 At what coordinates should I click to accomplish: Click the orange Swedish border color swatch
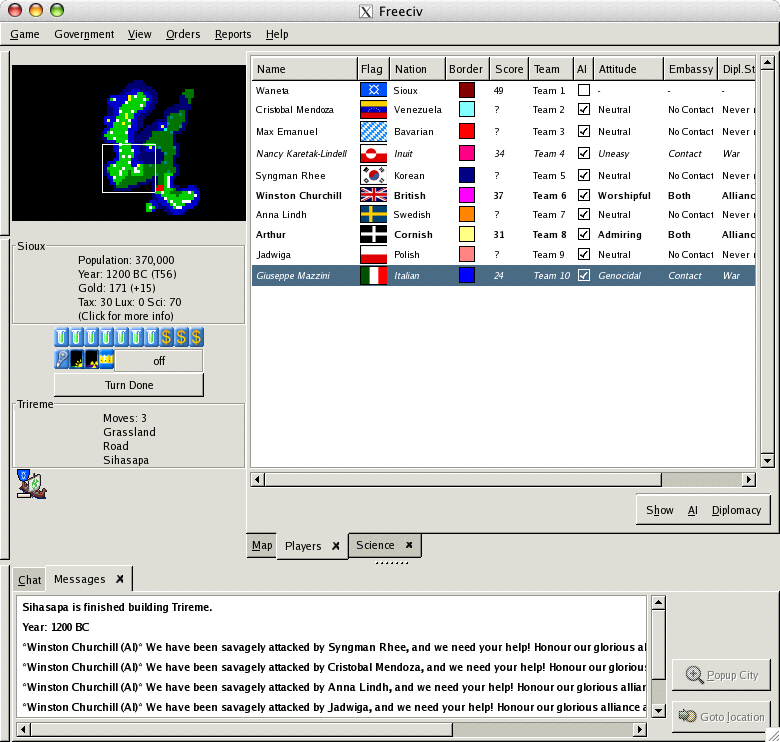[467, 214]
